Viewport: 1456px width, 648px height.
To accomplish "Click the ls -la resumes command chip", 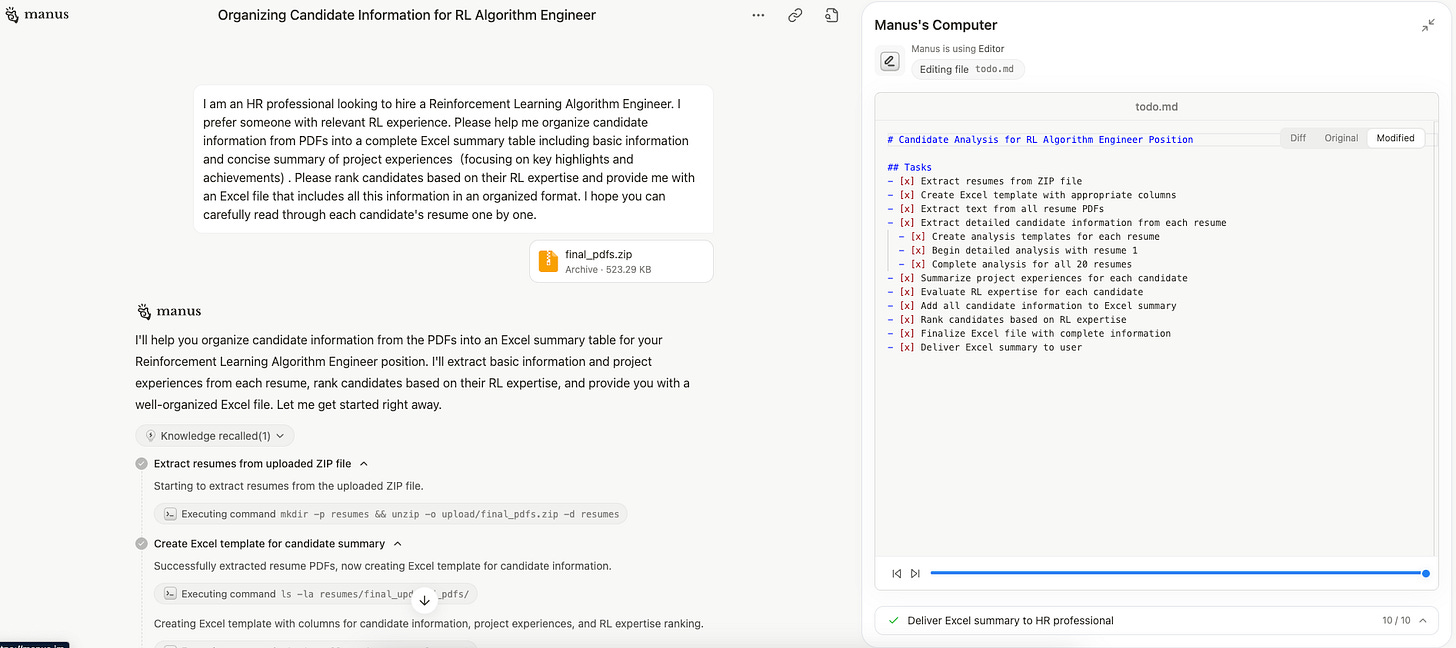I will click(x=315, y=594).
